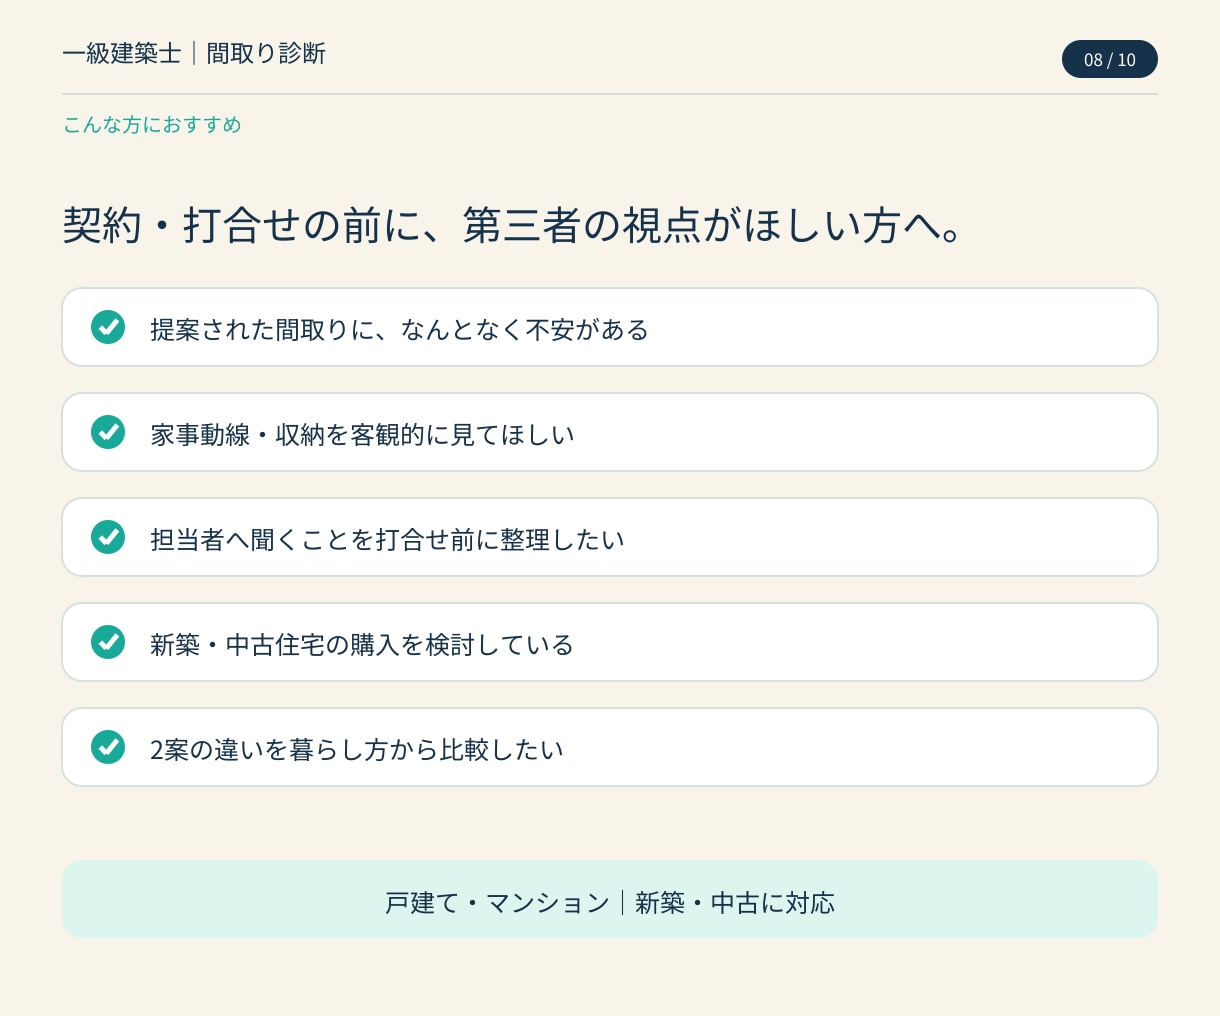This screenshot has height=1016, width=1220.
Task: Click check icon beside 新築・中古住宅の購入
Action: point(108,642)
